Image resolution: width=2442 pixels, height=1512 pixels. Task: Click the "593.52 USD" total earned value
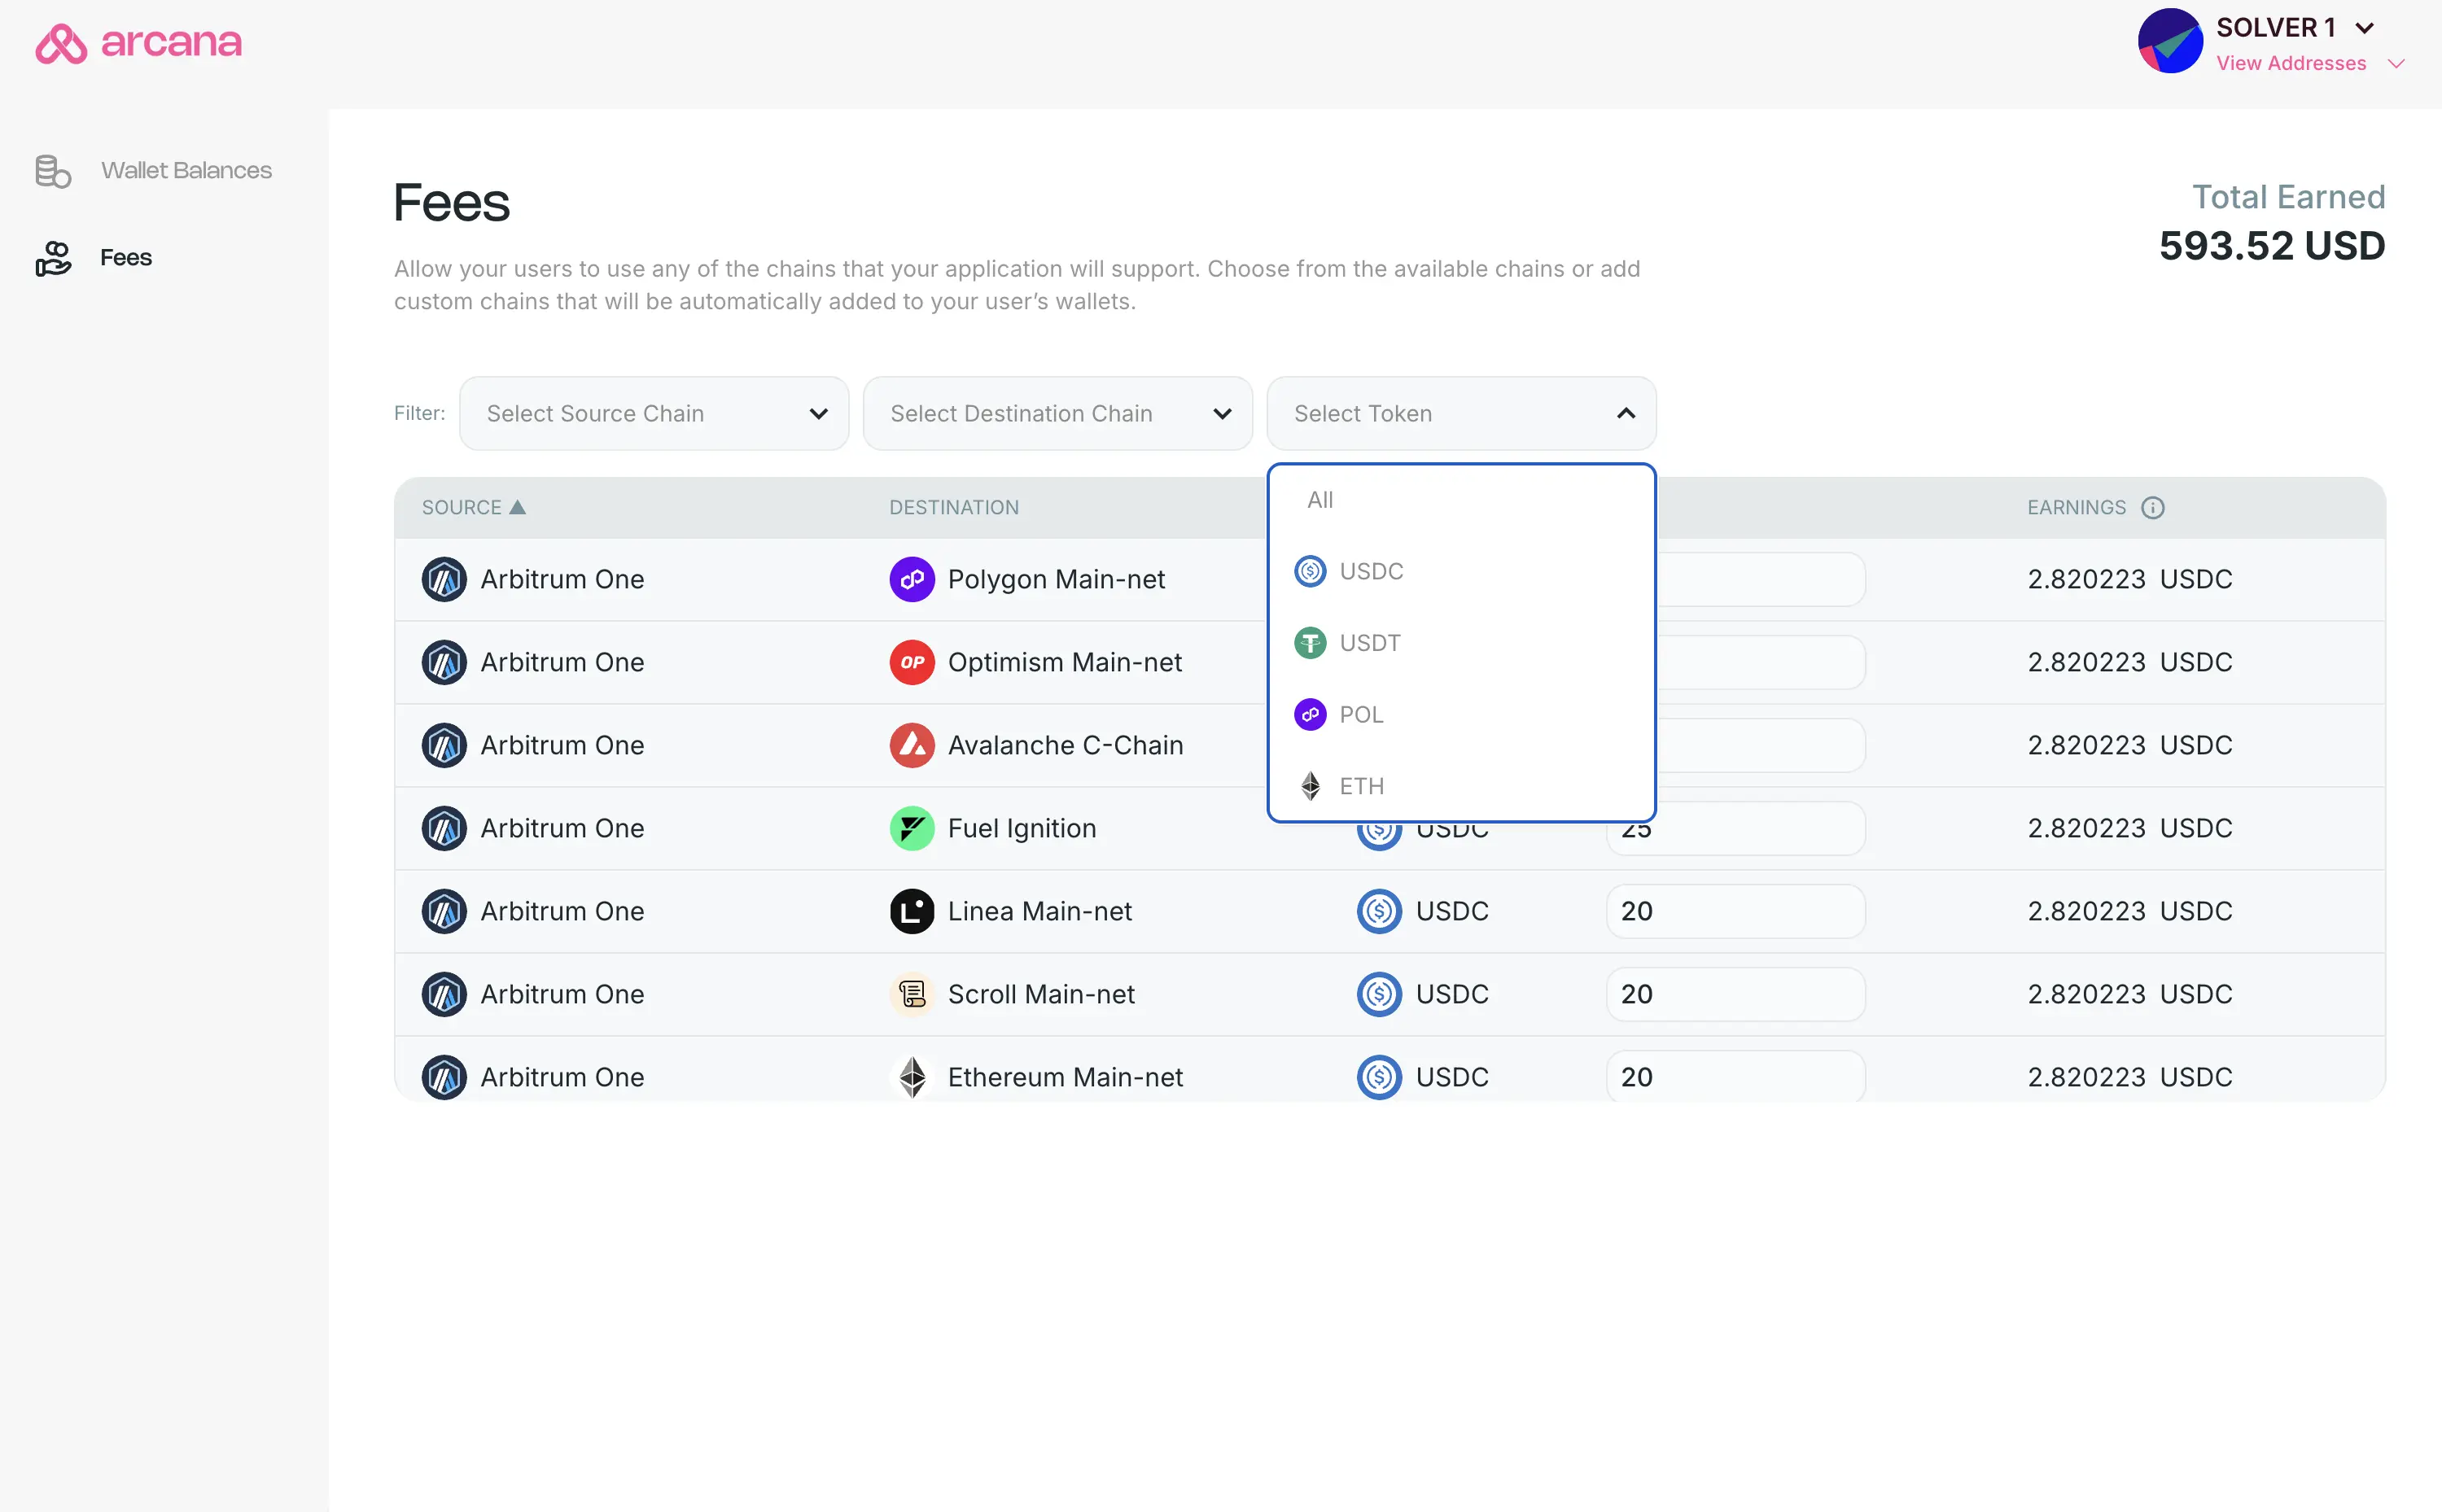pyautogui.click(x=2272, y=246)
